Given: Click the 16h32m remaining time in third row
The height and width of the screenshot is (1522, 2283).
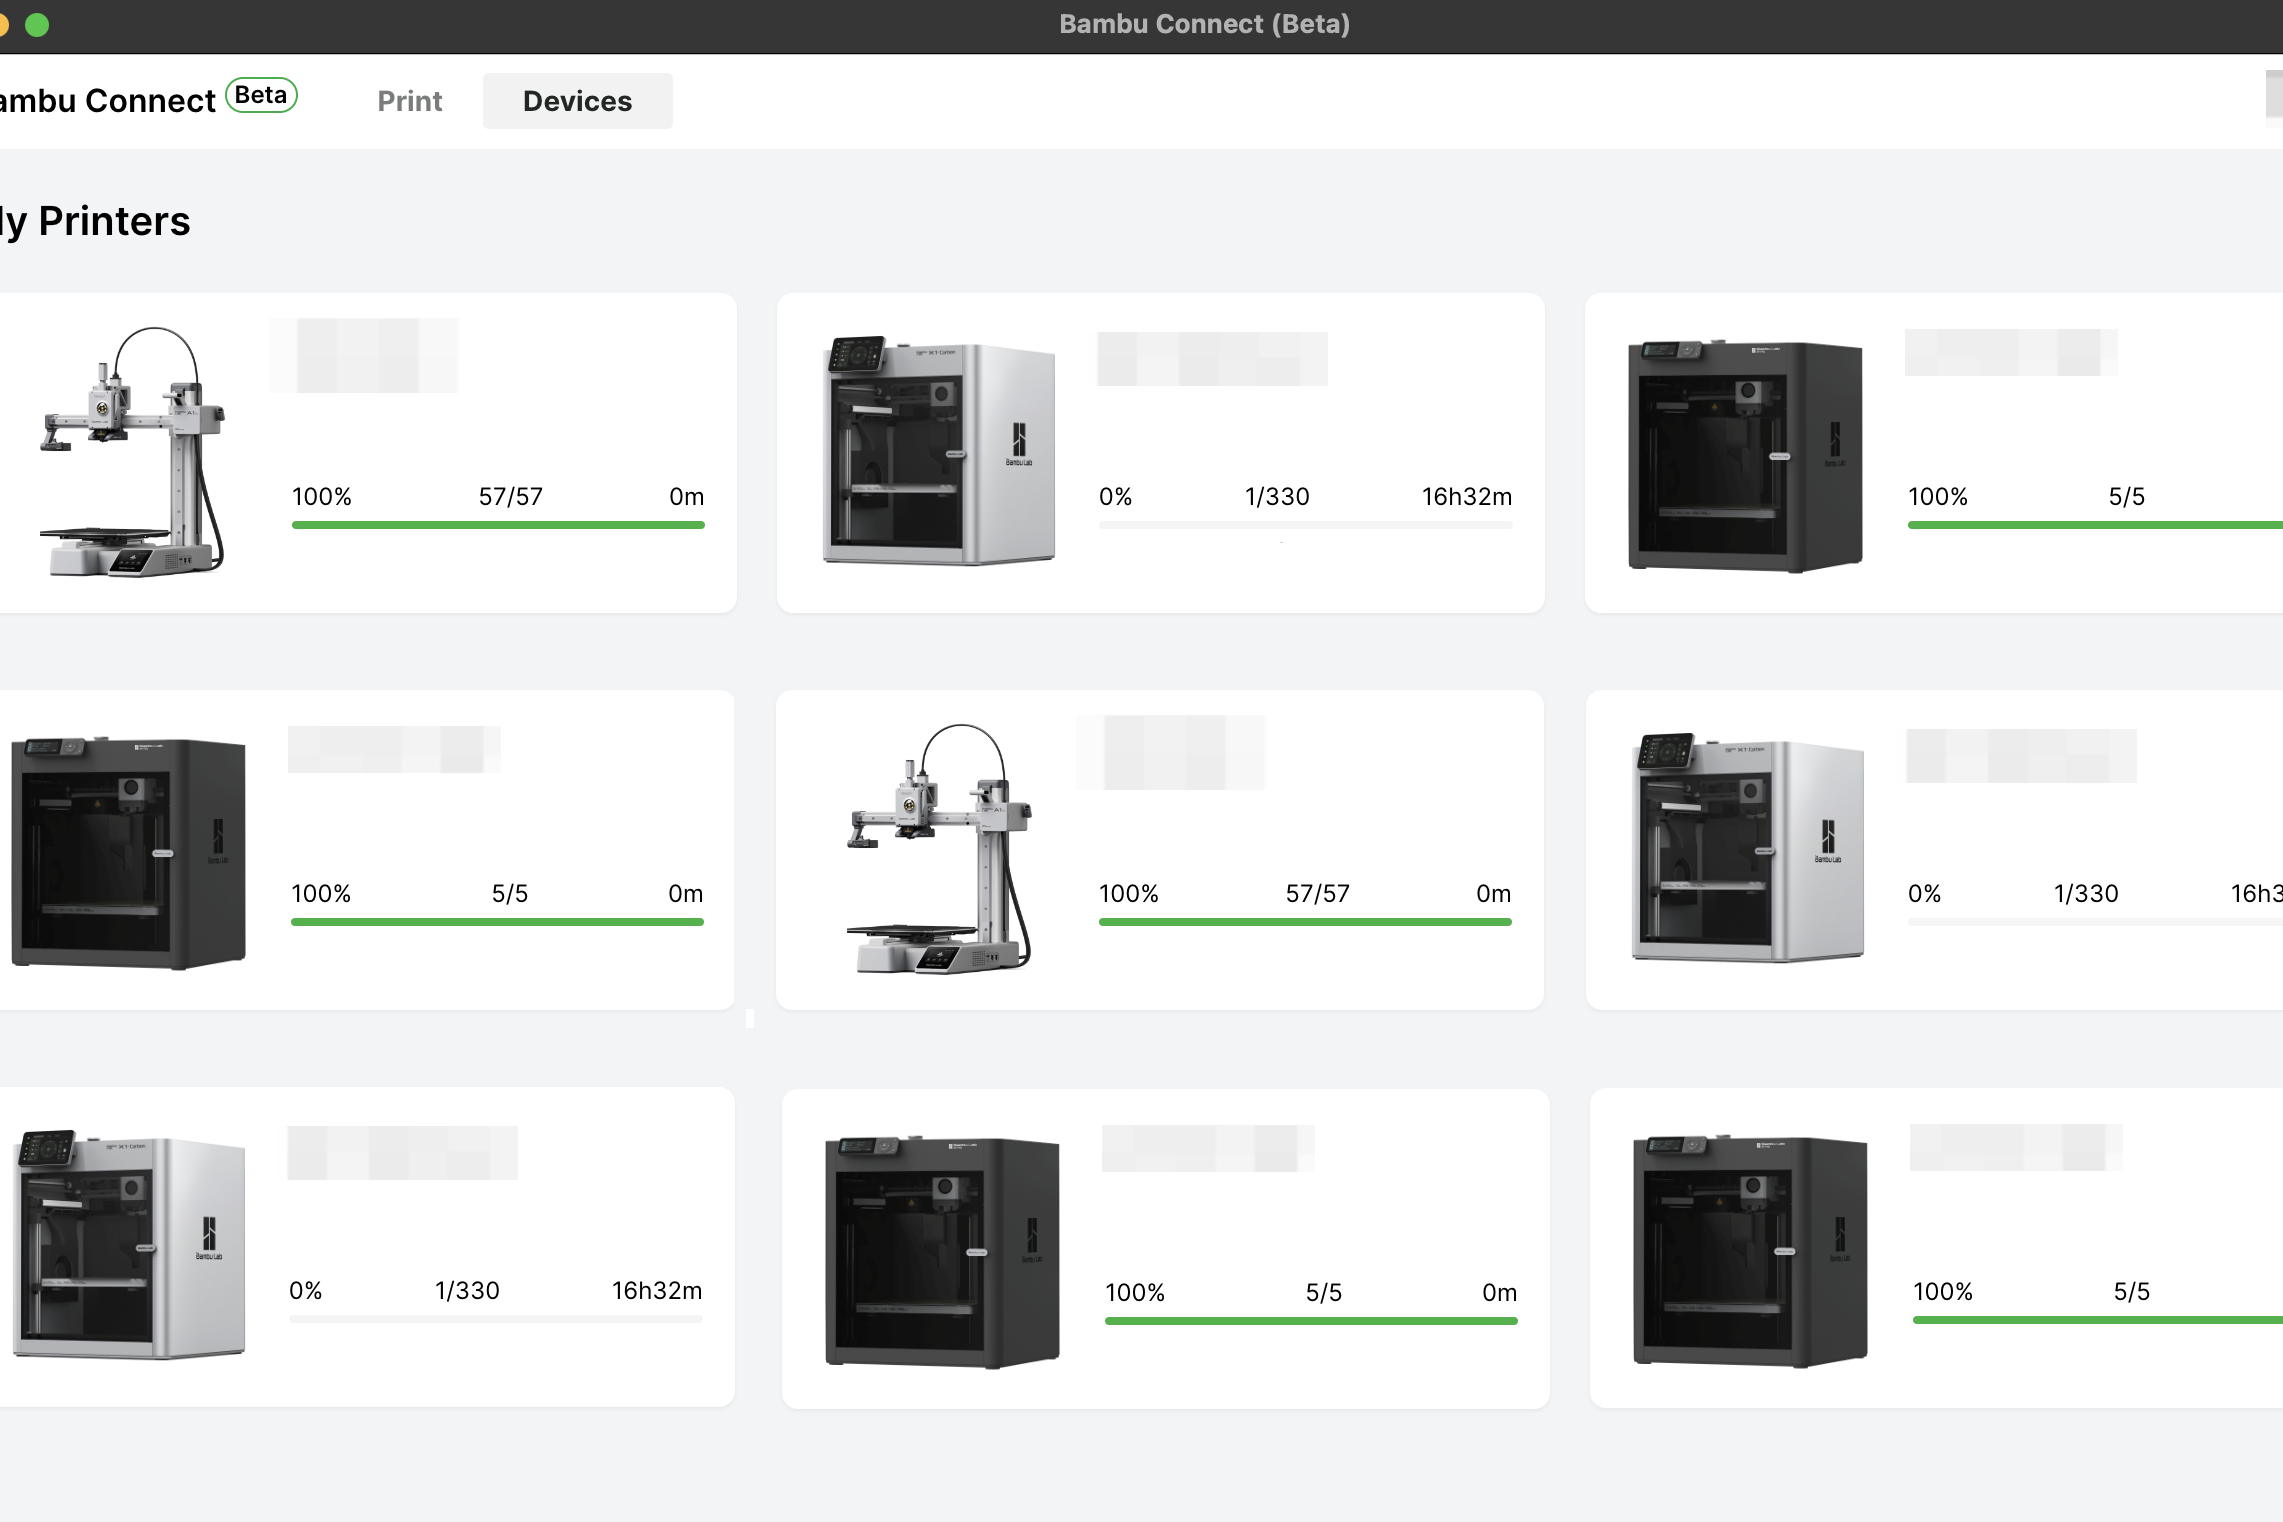Looking at the screenshot, I should (x=656, y=1291).
